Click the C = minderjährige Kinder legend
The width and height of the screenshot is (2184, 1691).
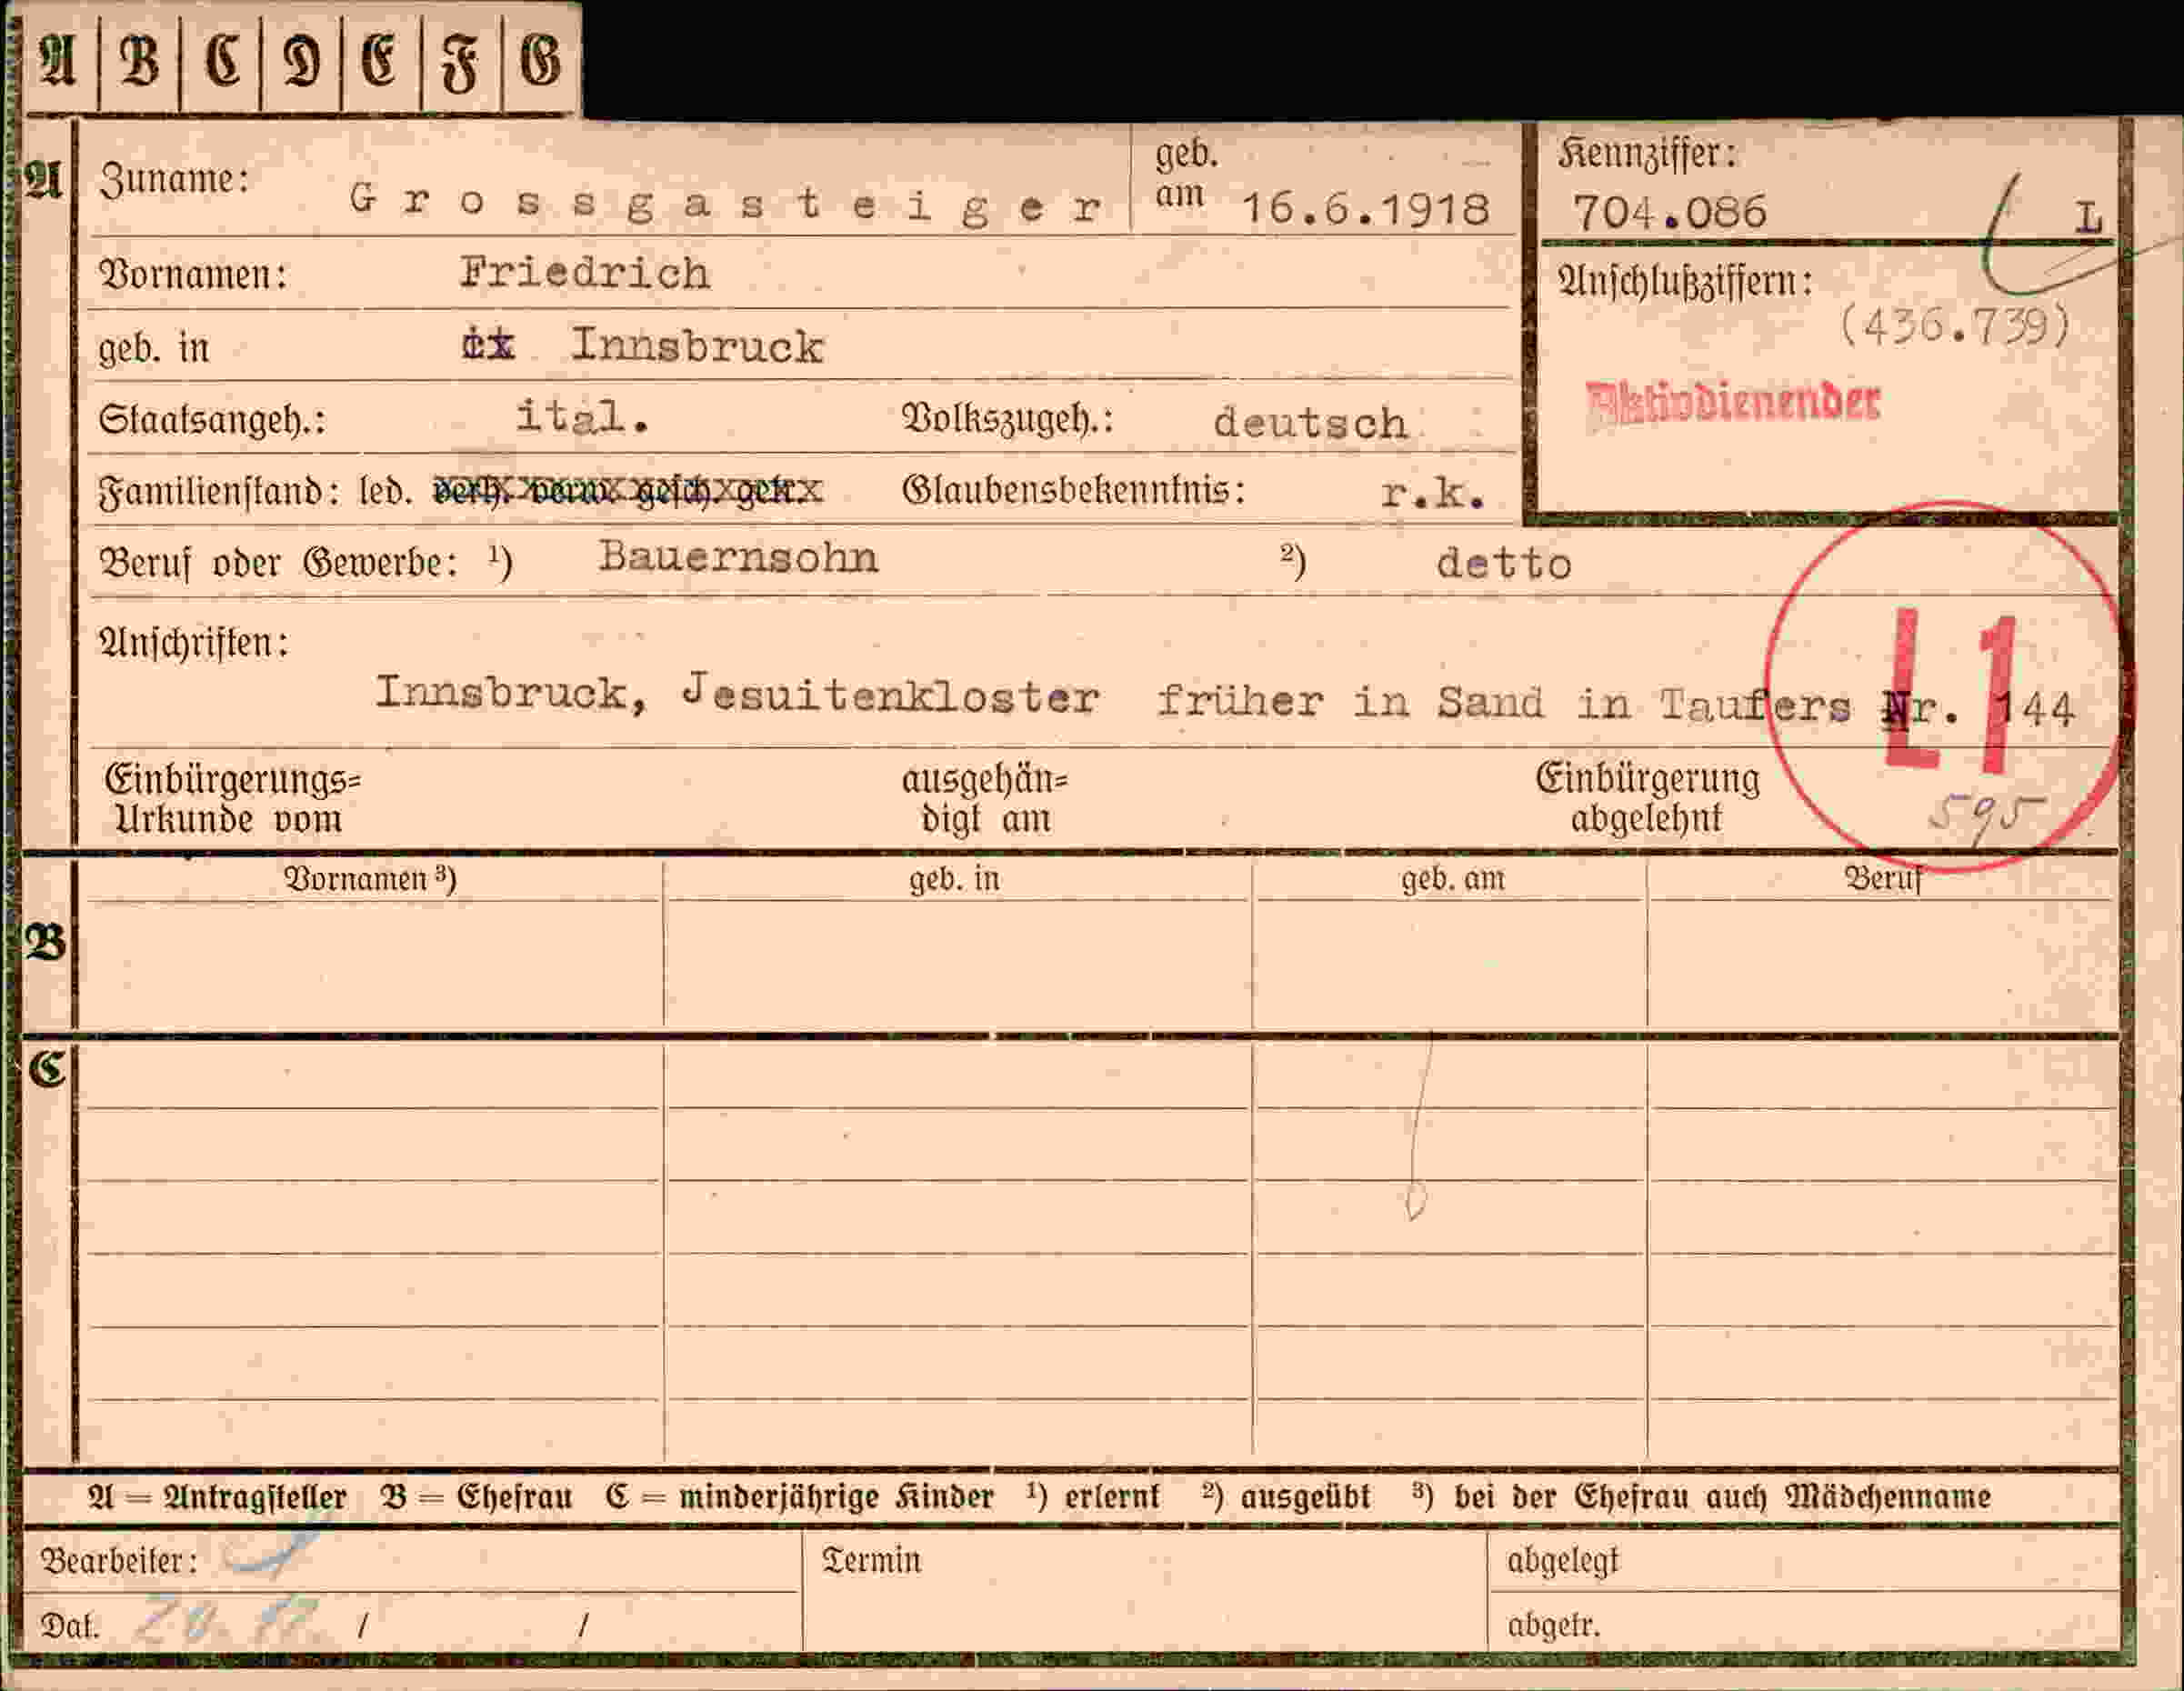[800, 1497]
